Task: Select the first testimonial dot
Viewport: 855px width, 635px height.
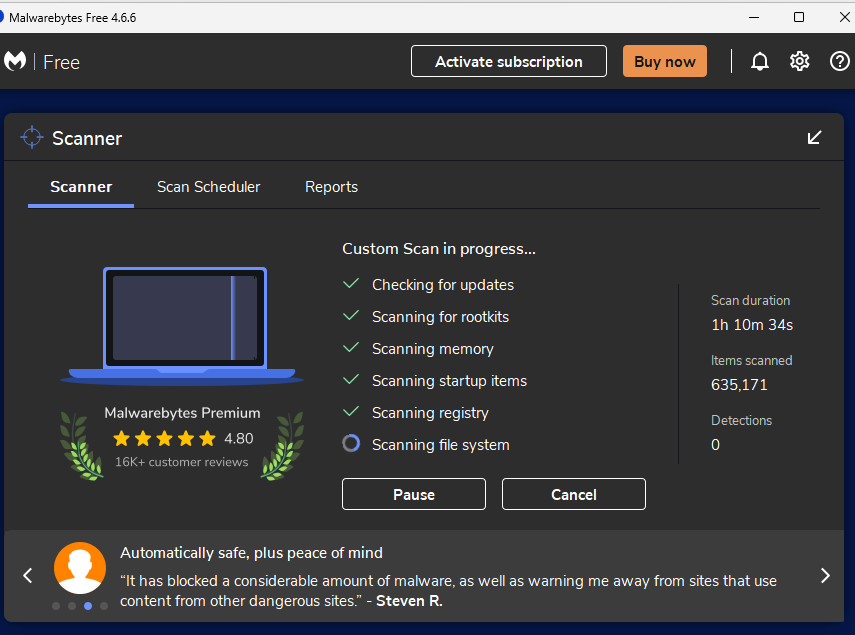Action: point(56,606)
